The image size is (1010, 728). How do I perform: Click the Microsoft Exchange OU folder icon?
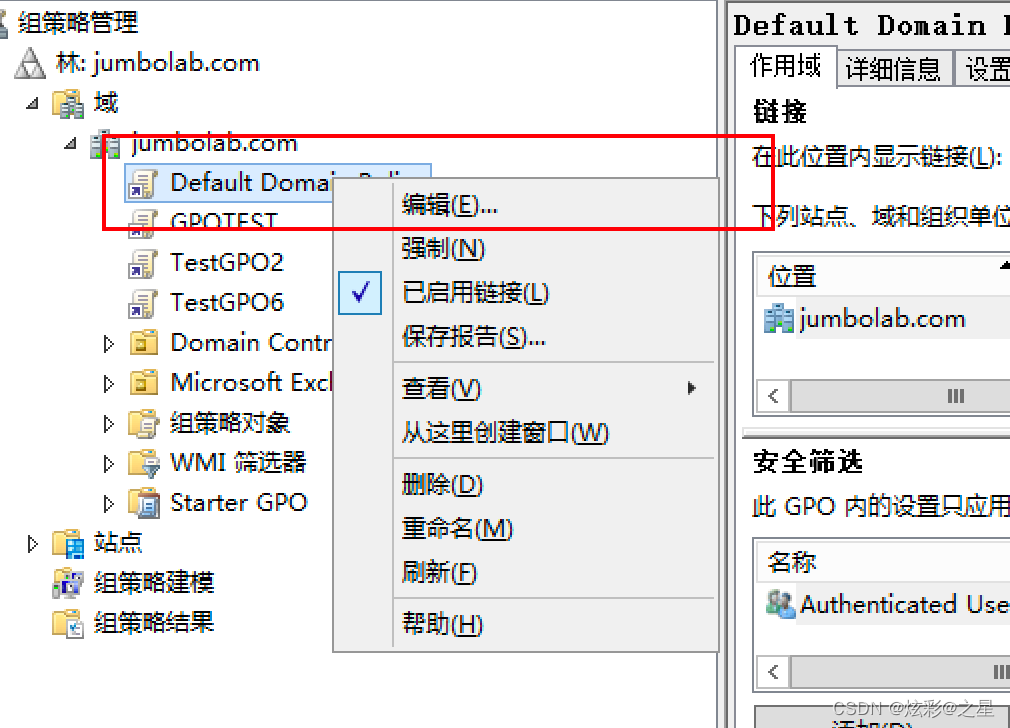(144, 383)
